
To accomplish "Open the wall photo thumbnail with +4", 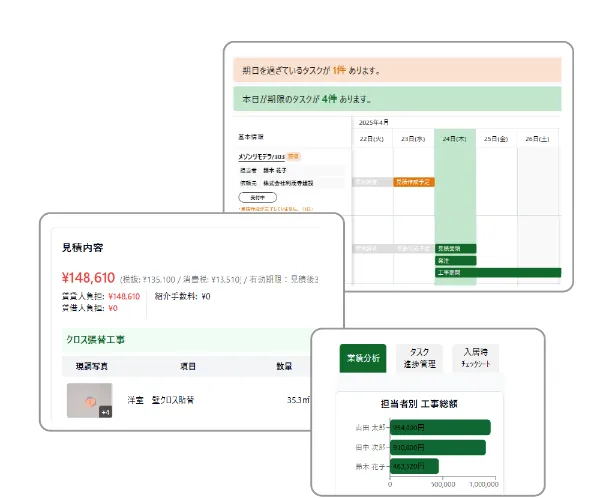I will pos(90,400).
